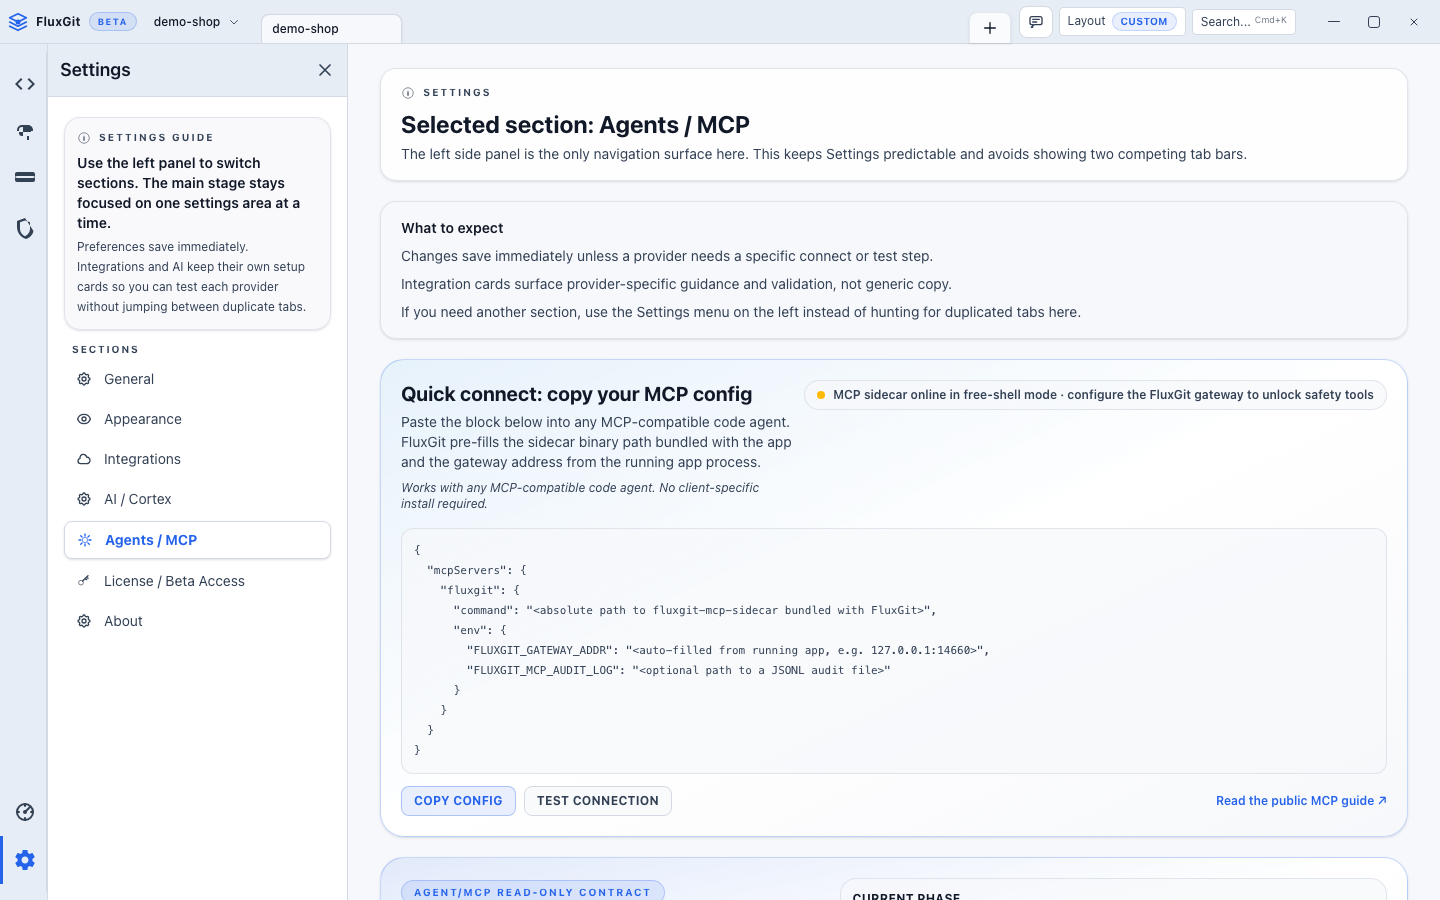The width and height of the screenshot is (1440, 900).
Task: Click the FLUXGIT_GATEWAY_ADDR line in config
Action: coord(728,650)
